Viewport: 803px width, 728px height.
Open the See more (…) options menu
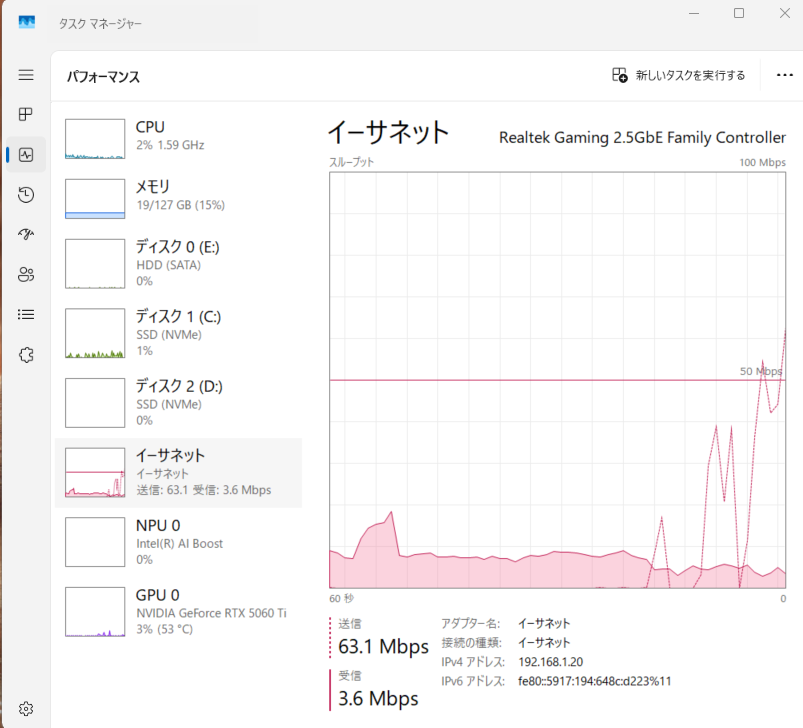(x=784, y=75)
